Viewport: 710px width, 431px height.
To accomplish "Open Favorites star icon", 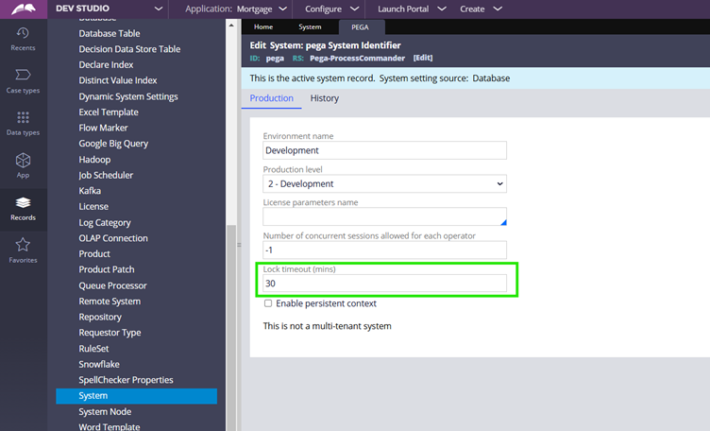I will point(22,250).
